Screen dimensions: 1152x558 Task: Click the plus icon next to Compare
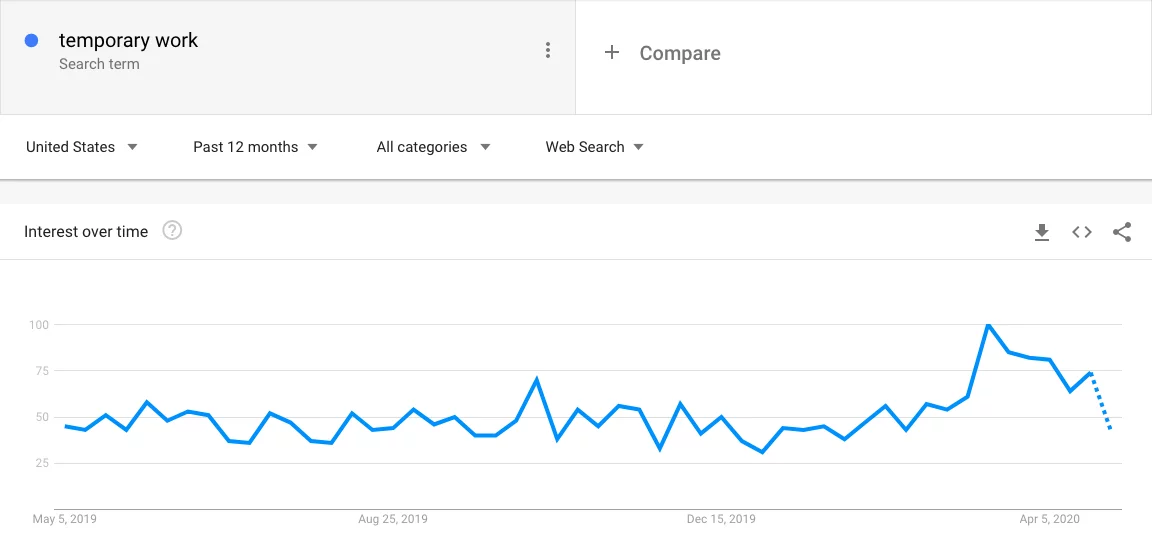pos(611,52)
